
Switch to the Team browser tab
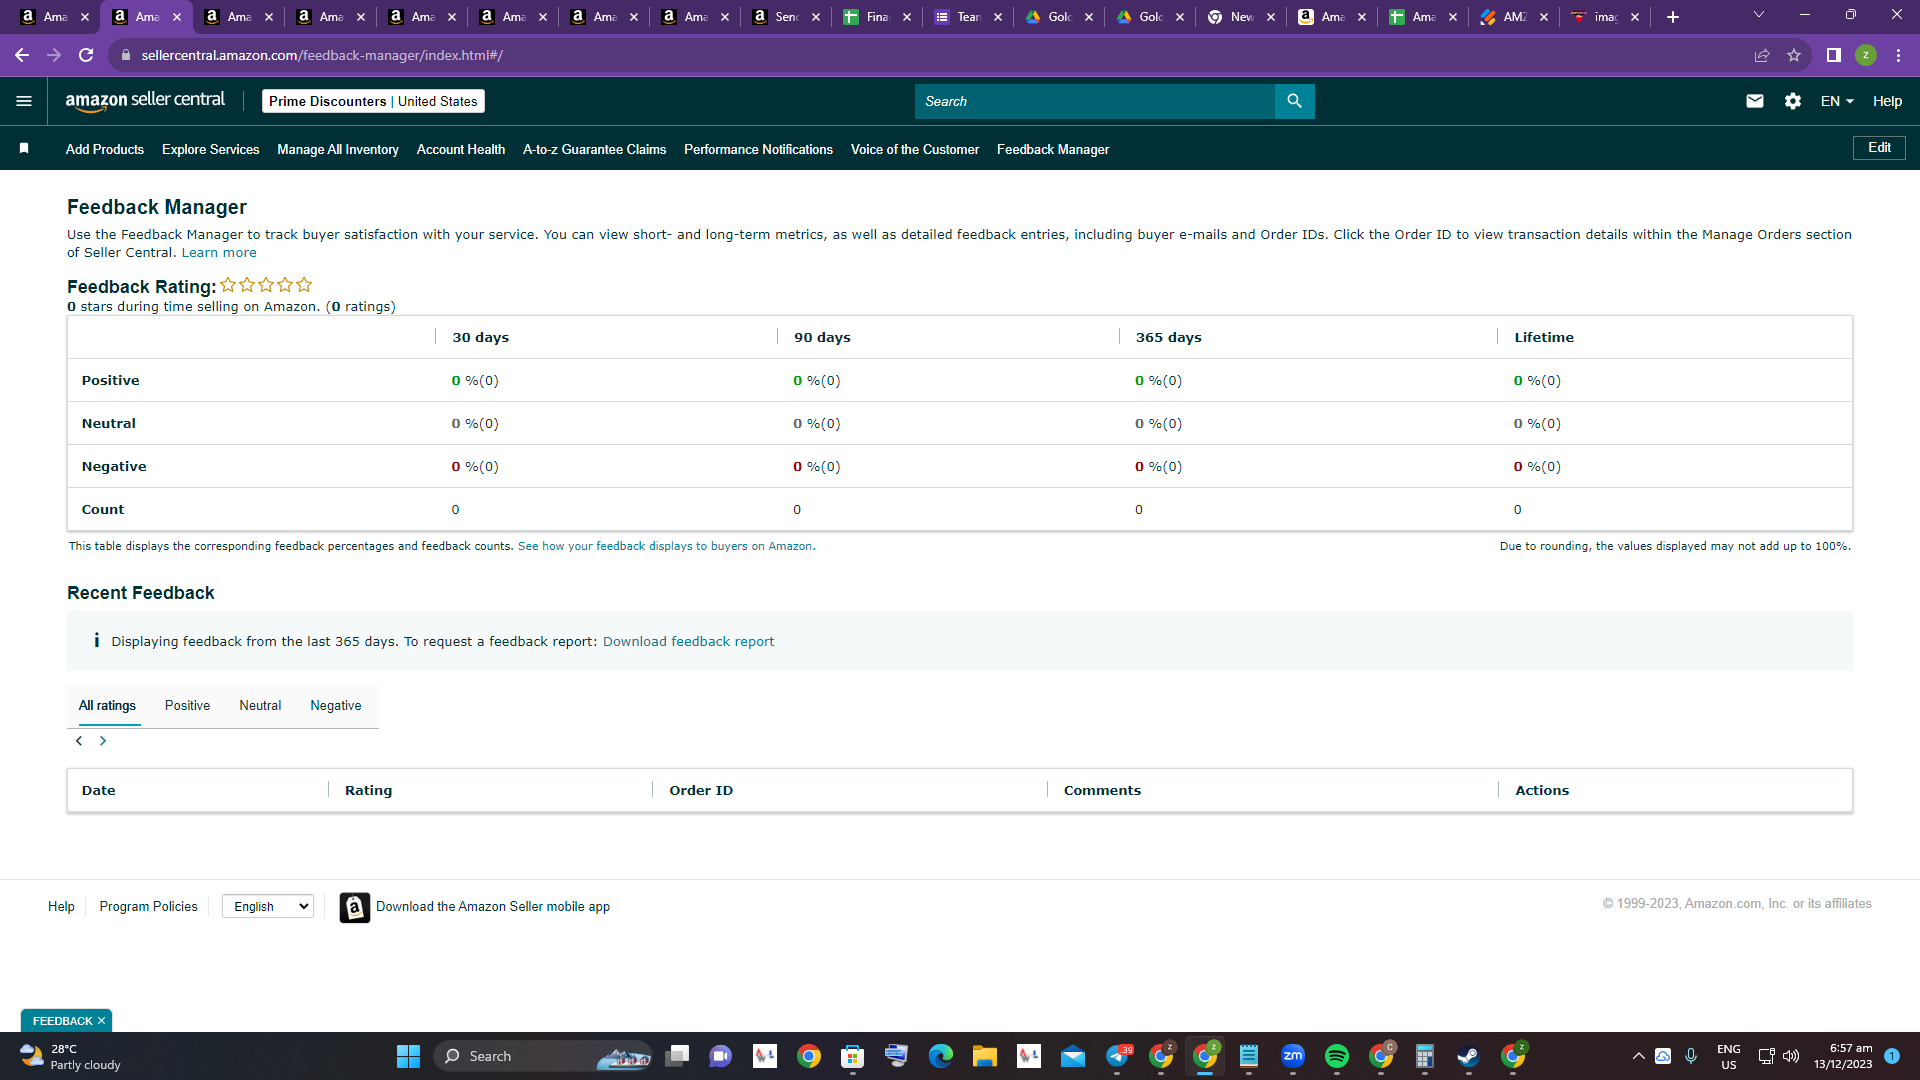pos(968,17)
